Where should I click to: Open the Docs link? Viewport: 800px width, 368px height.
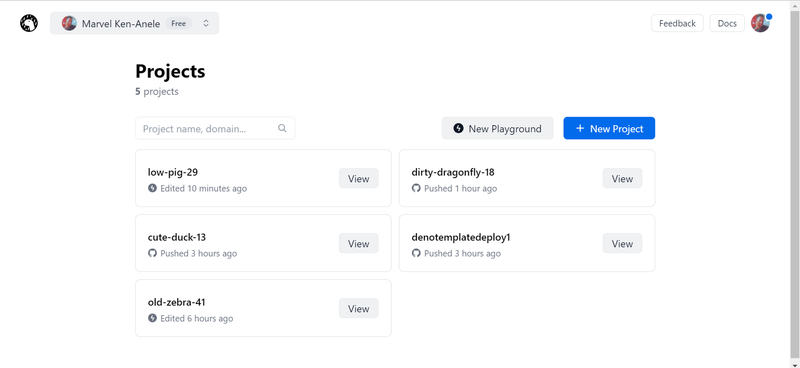coord(727,23)
